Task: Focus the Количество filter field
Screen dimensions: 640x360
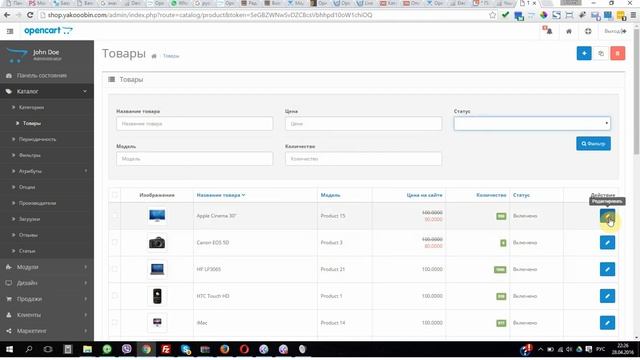Action: click(x=363, y=159)
